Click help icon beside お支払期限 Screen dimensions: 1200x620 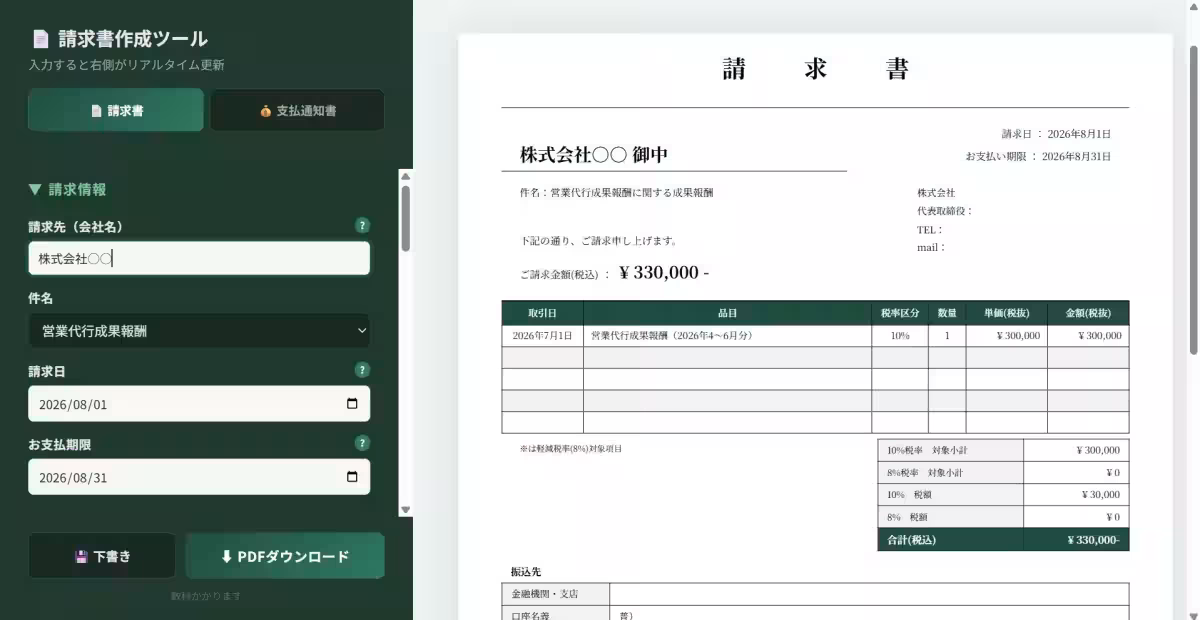pos(362,443)
